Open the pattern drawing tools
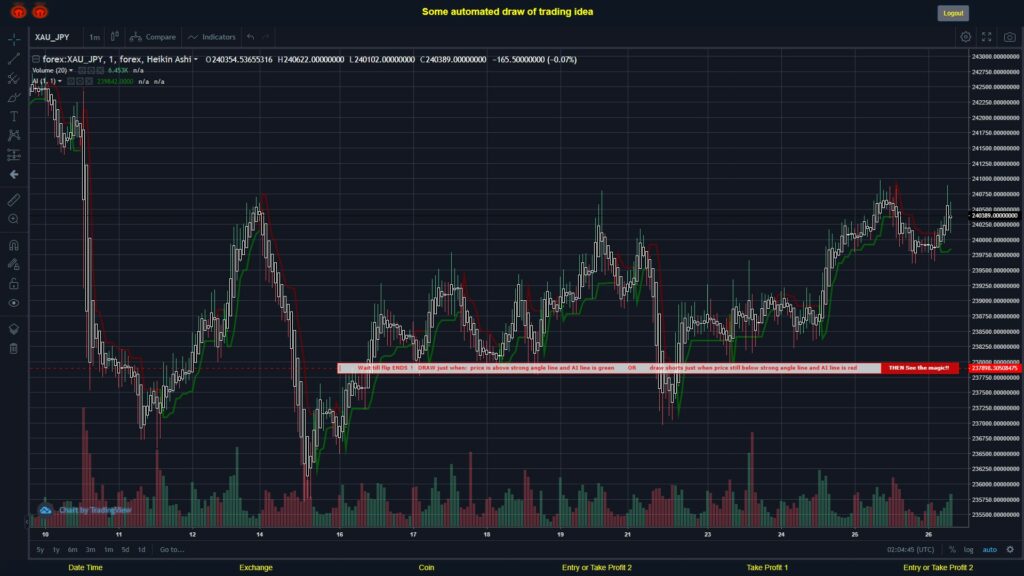 tap(14, 135)
